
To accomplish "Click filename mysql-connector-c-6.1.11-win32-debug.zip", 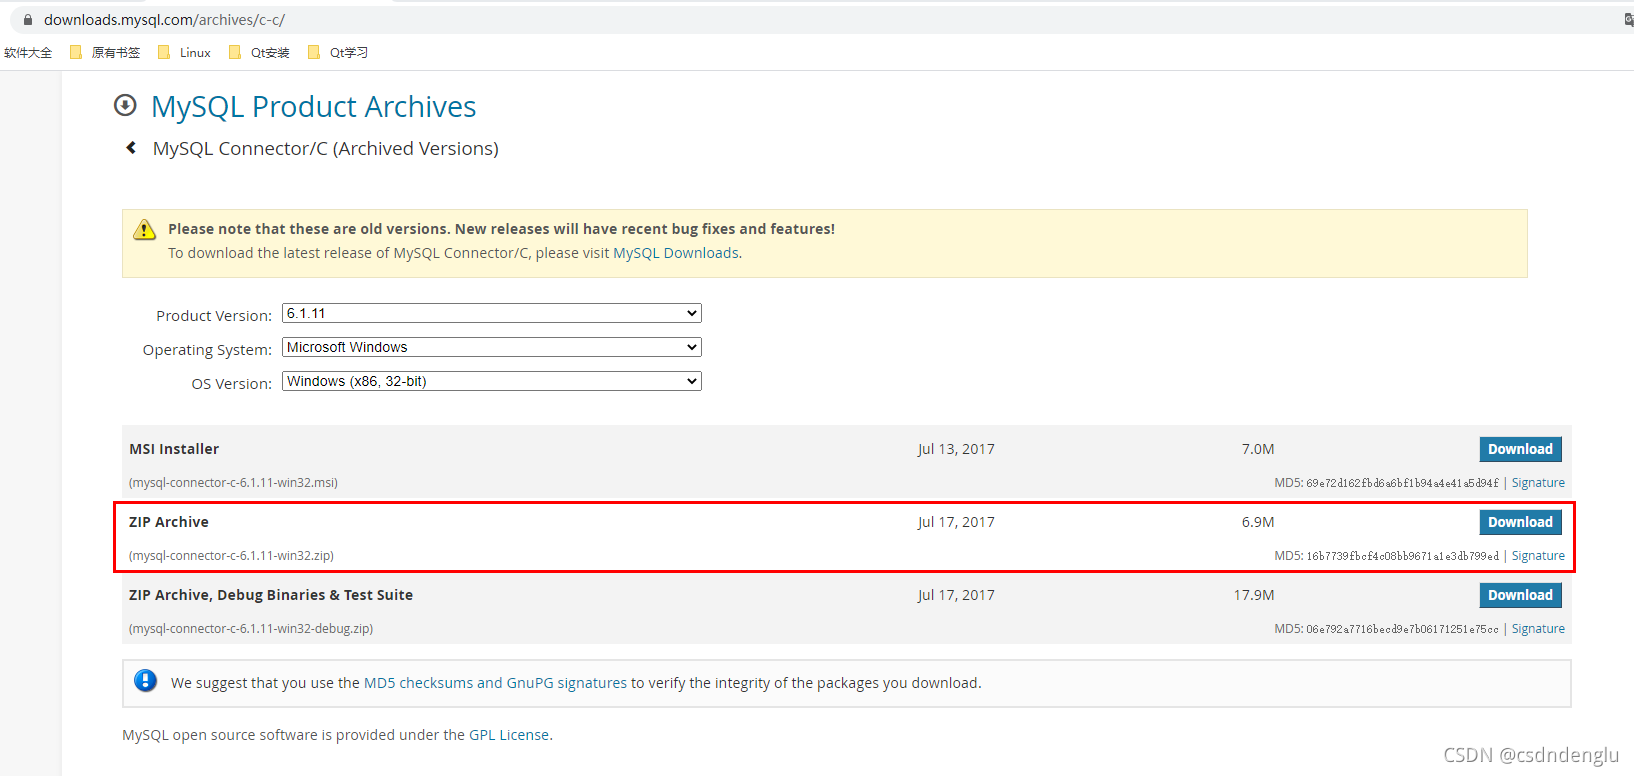I will point(251,629).
